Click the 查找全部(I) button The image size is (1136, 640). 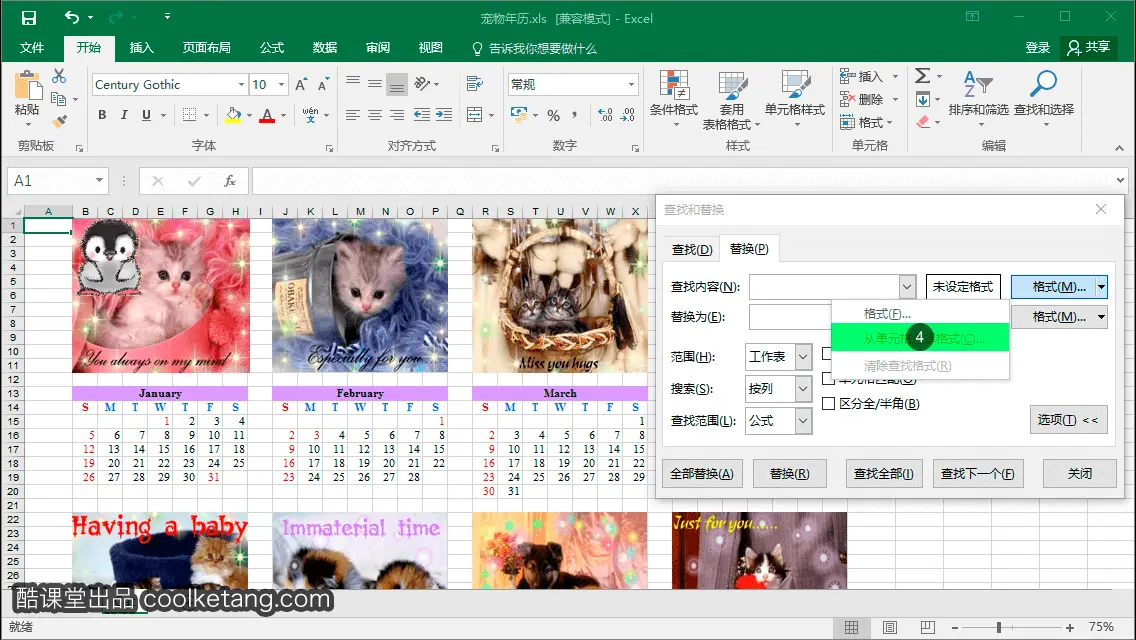point(883,473)
